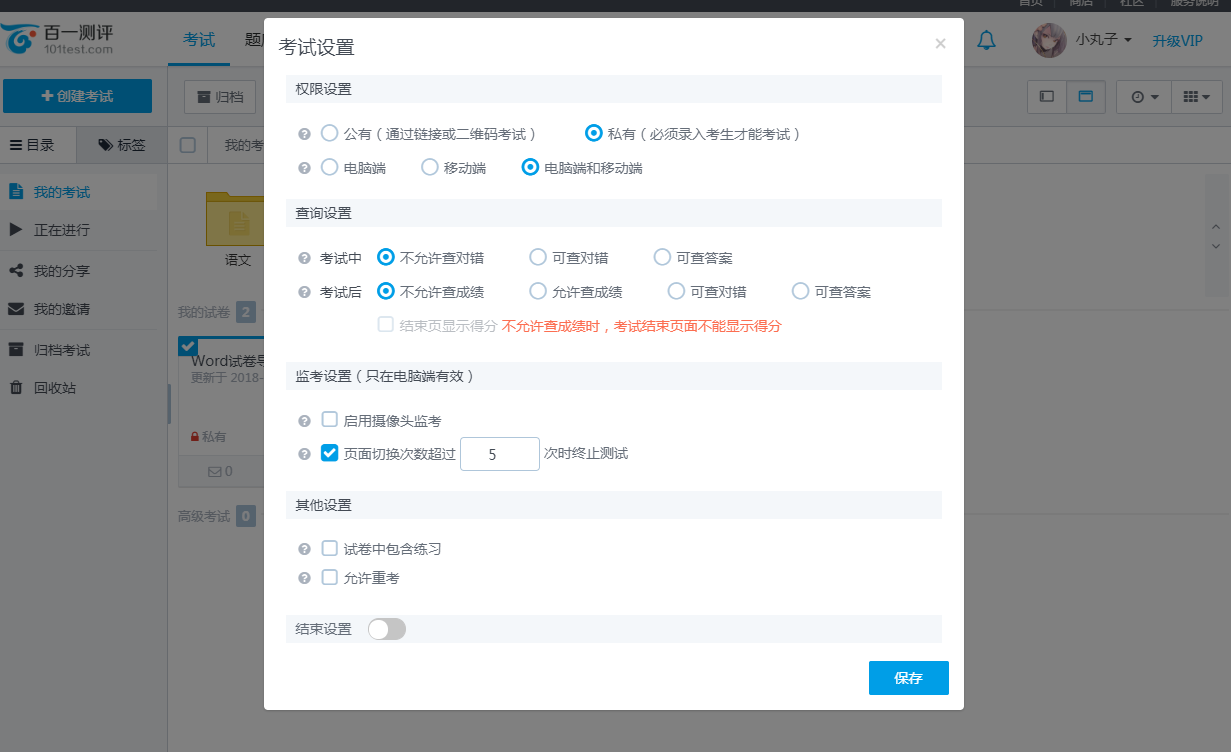This screenshot has width=1231, height=752.
Task: Select 私有 access radio button
Action: click(x=594, y=133)
